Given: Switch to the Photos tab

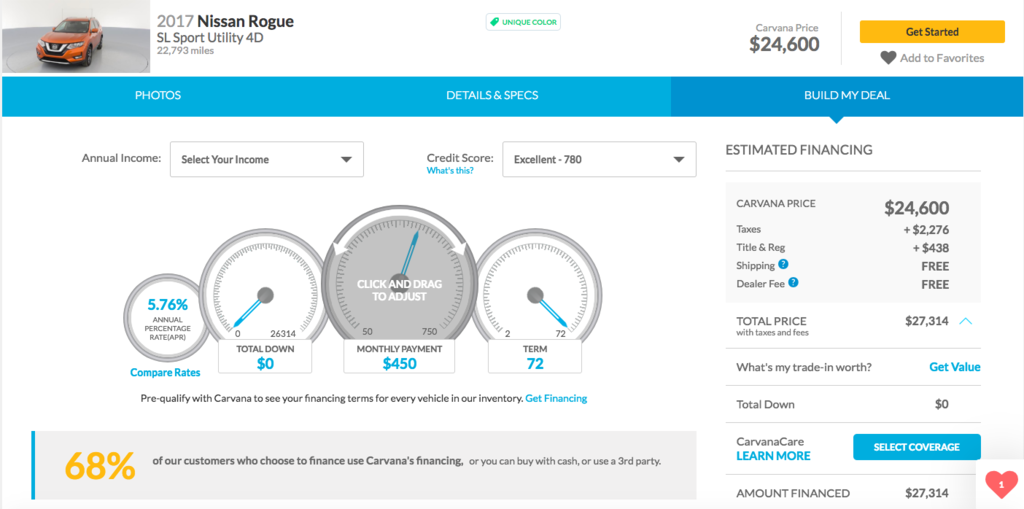Looking at the screenshot, I should coord(158,95).
